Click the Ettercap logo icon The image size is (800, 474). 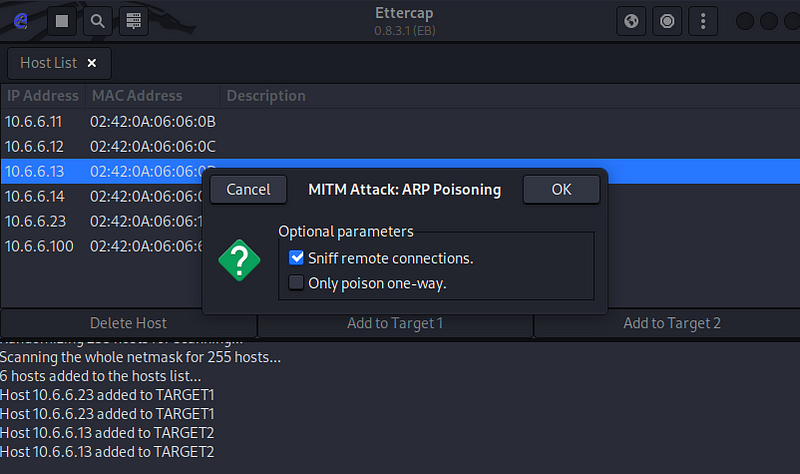[x=21, y=21]
